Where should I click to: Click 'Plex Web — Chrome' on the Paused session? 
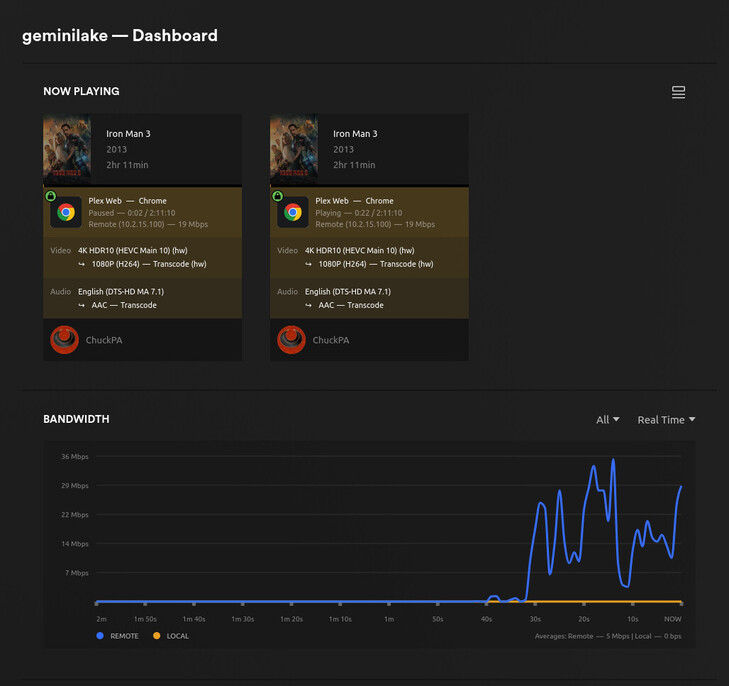(x=127, y=201)
